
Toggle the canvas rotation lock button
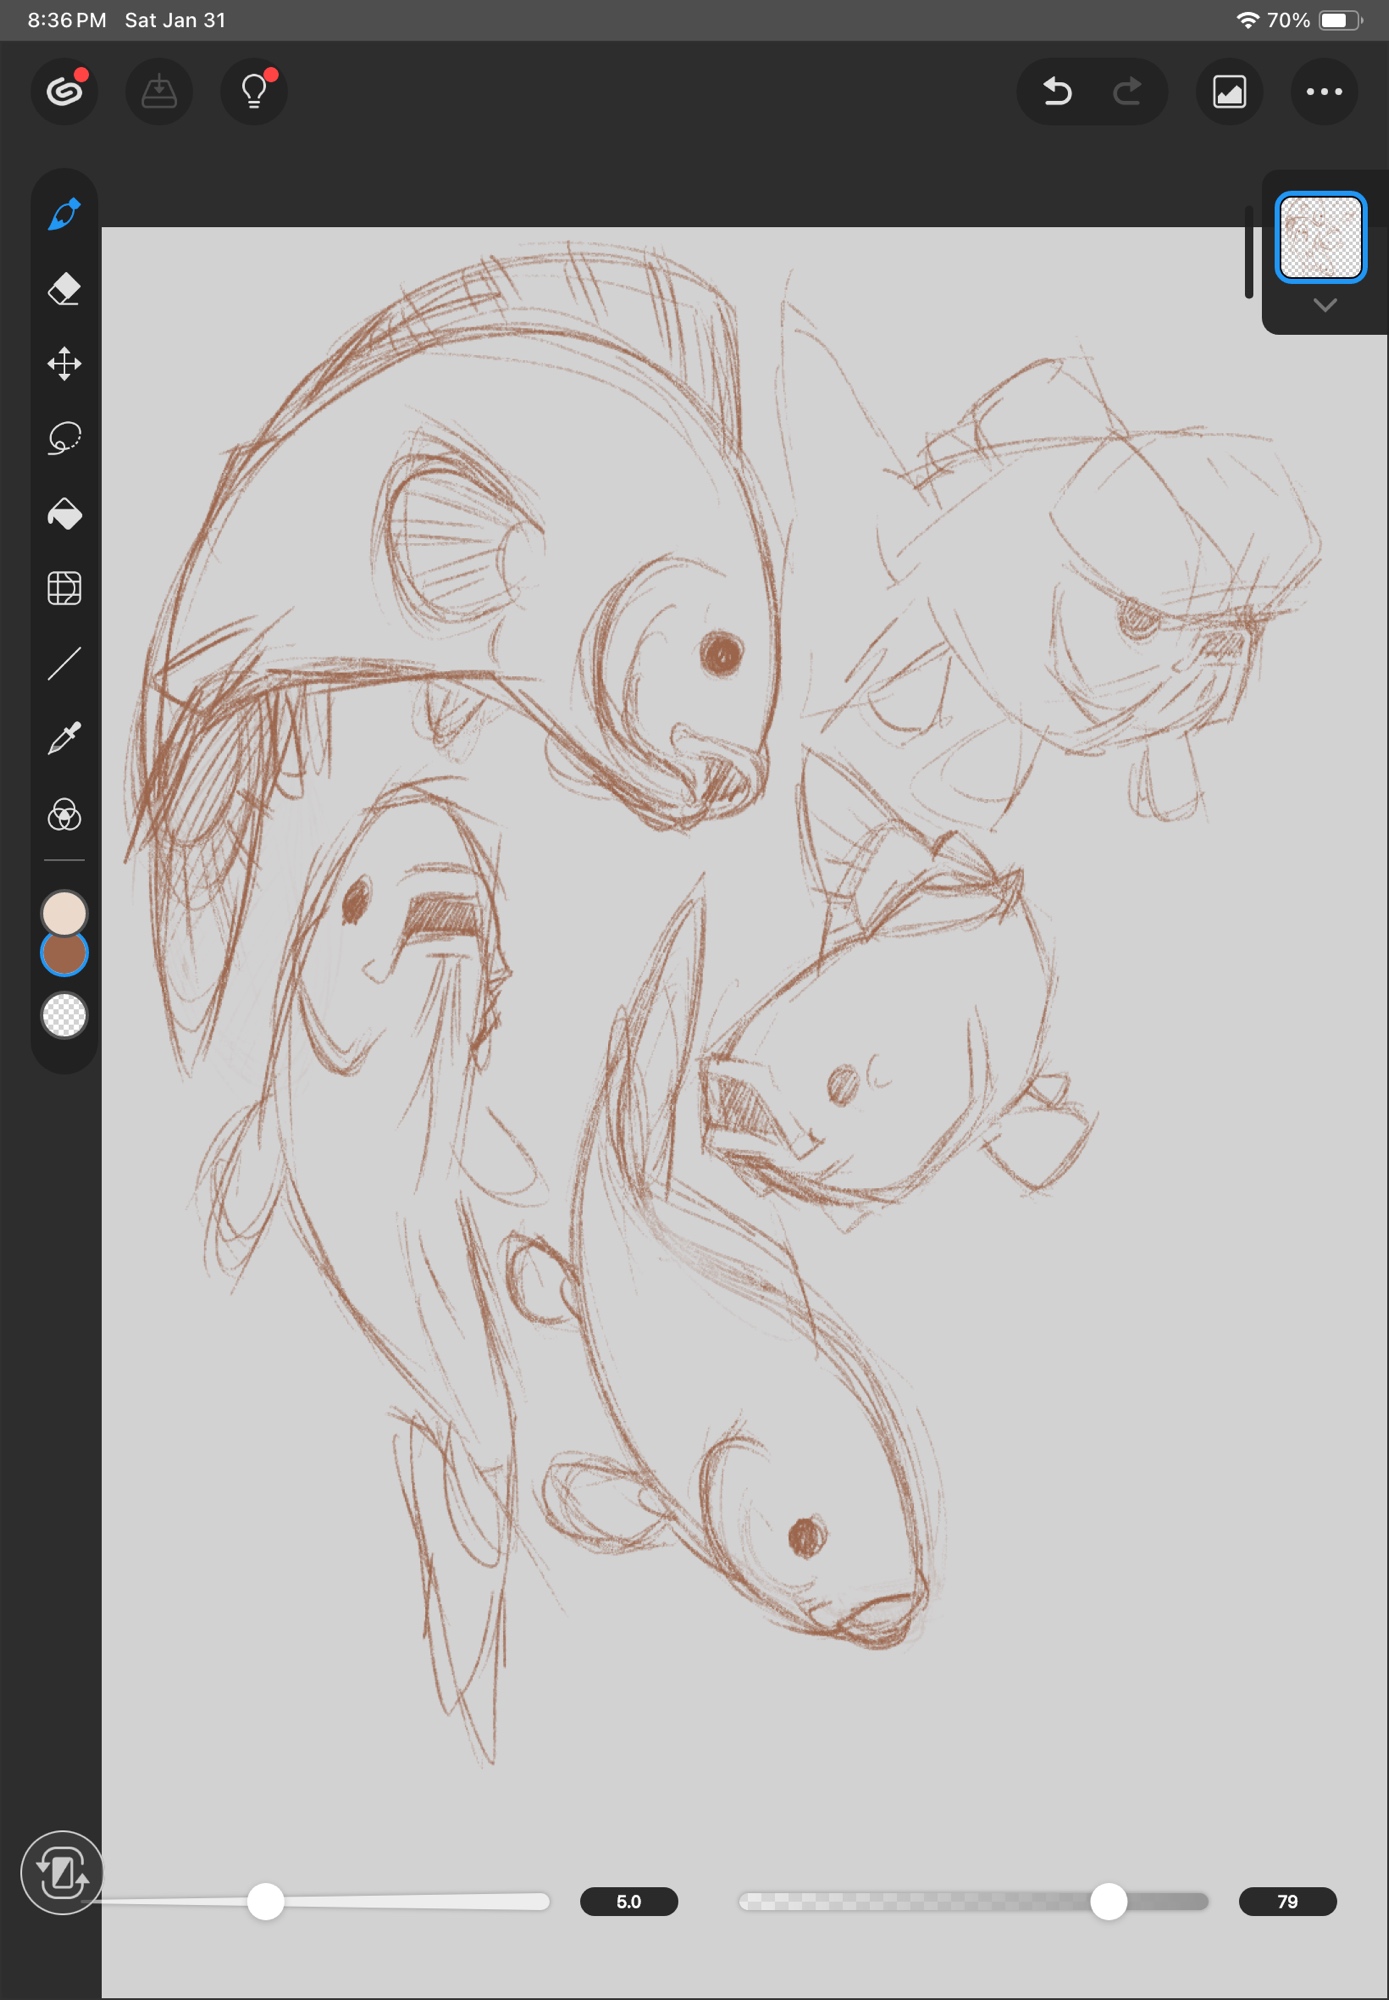62,1873
